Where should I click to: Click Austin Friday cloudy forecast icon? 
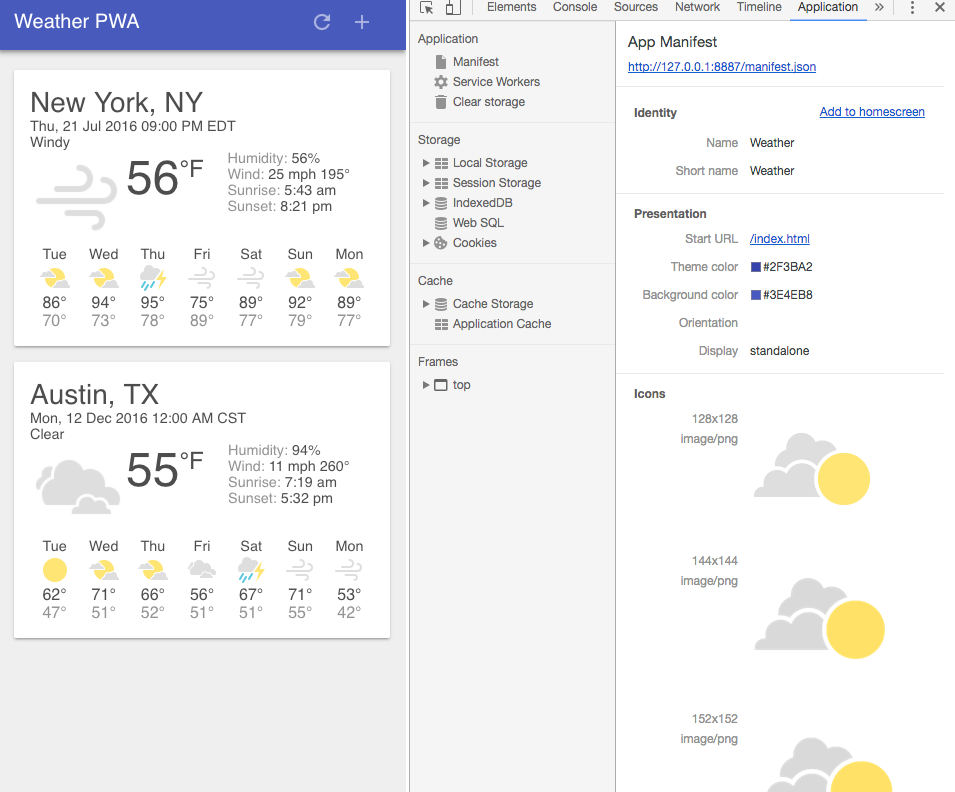pyautogui.click(x=202, y=570)
